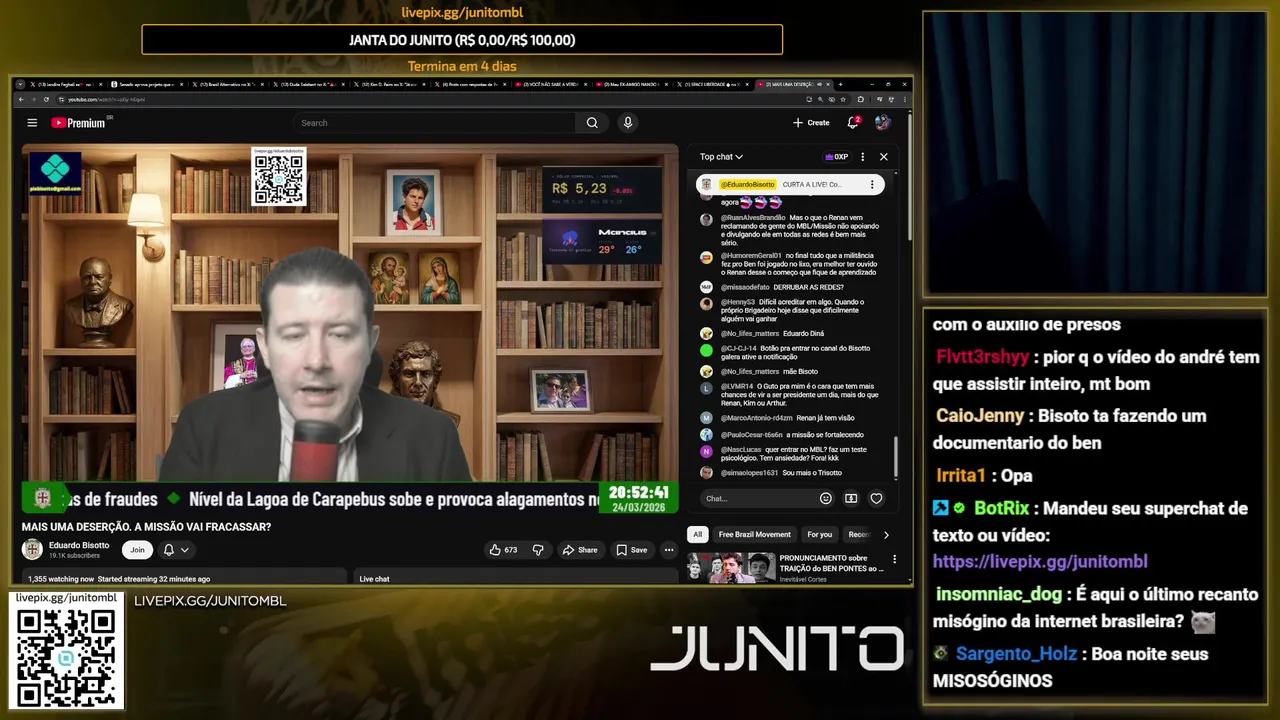The height and width of the screenshot is (720, 1280).
Task: Click the YouTube live chat scrollbar
Action: pos(896,457)
